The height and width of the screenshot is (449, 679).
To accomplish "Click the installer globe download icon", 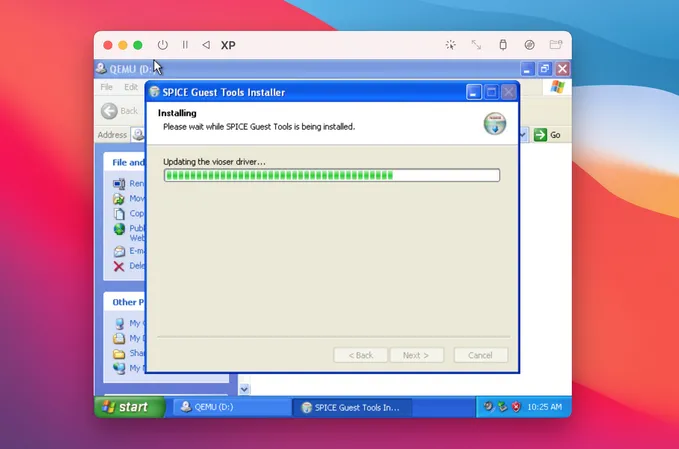I will (x=495, y=123).
